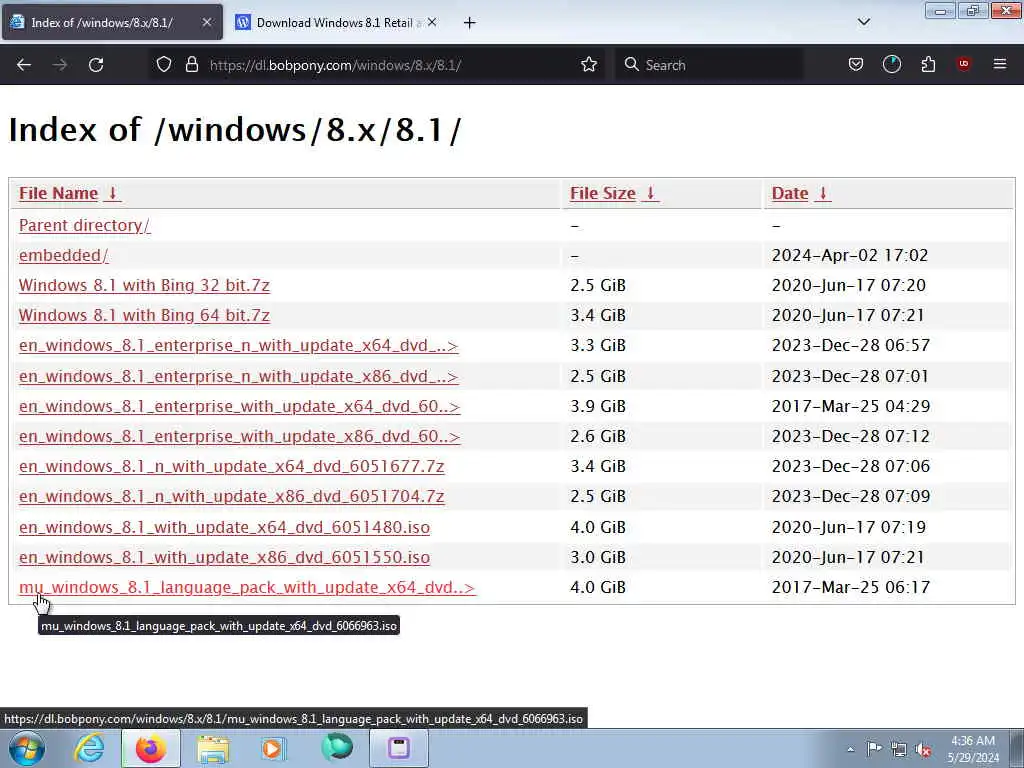
Task: Select the 3.3 GiB file size cell
Action: (598, 345)
